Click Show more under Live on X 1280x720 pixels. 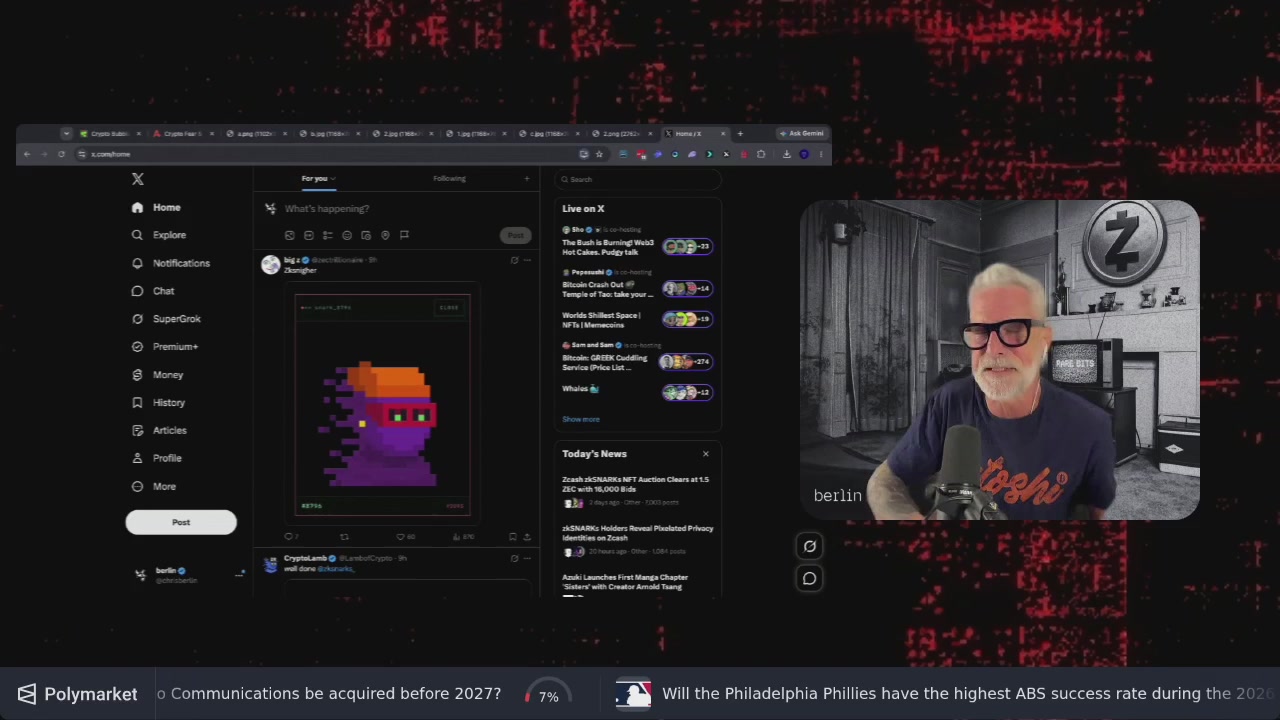581,419
